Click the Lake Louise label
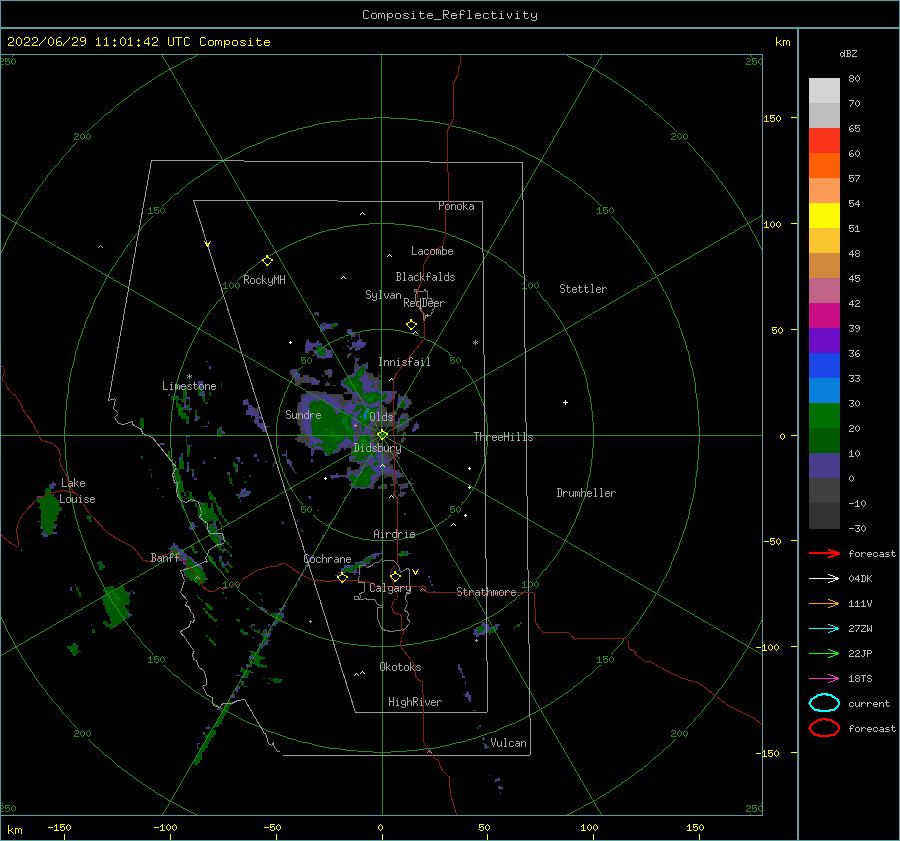The image size is (900, 841). pyautogui.click(x=77, y=491)
